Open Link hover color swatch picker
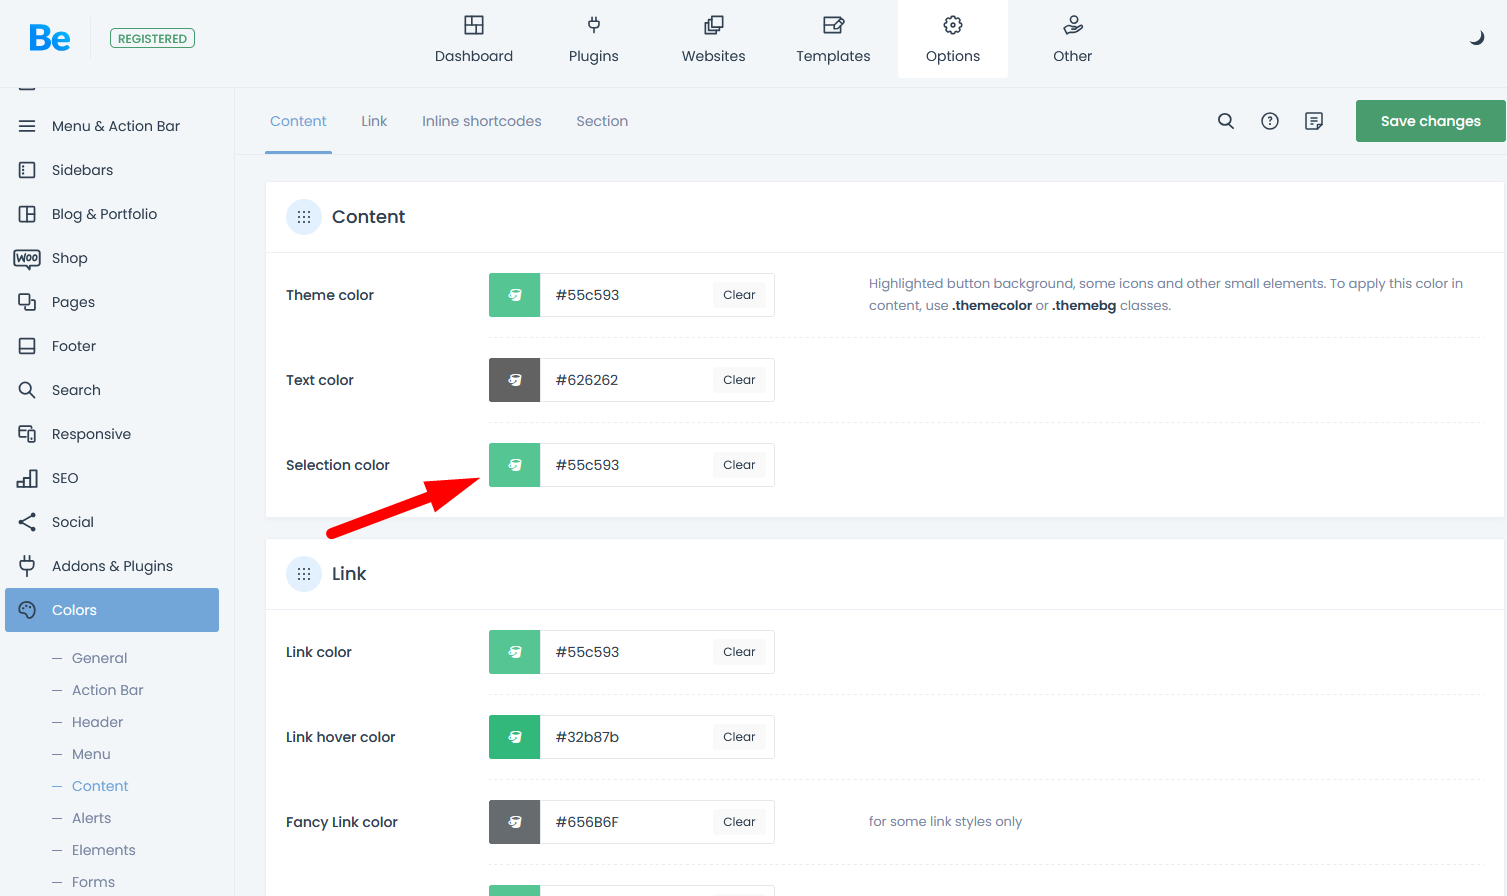Screen dimensions: 1507x896 point(515,737)
